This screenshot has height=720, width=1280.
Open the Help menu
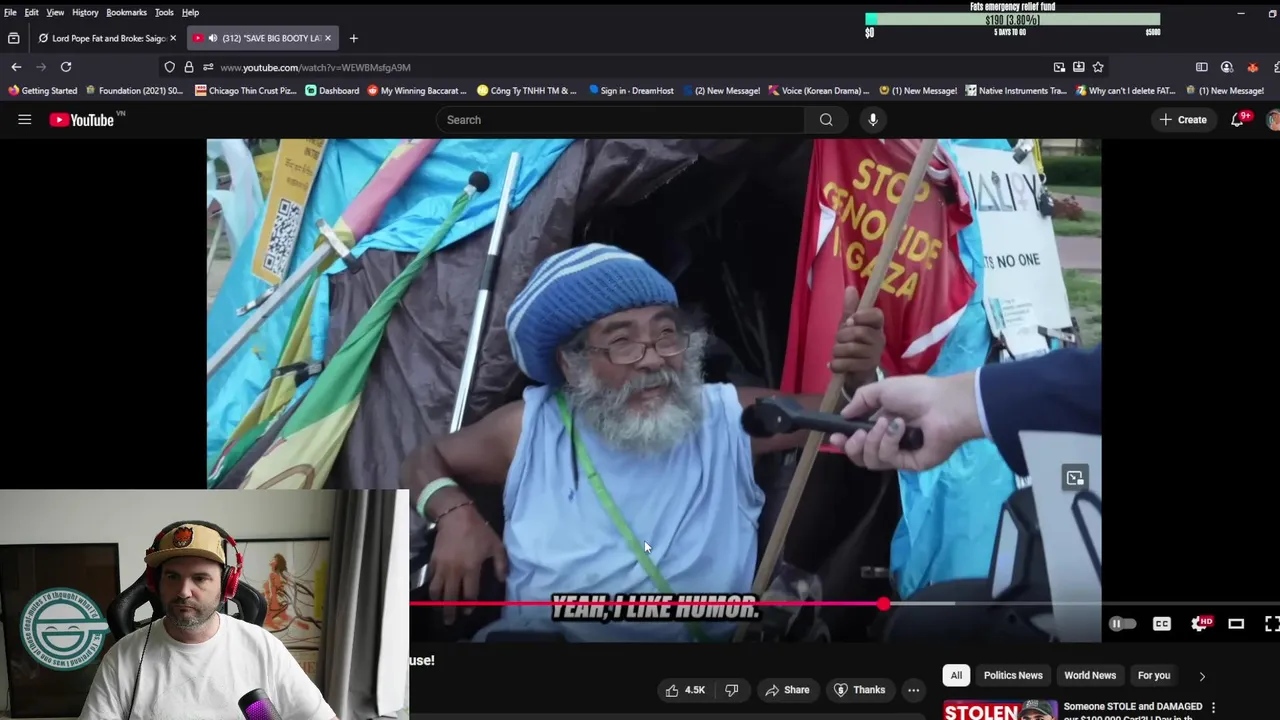190,12
